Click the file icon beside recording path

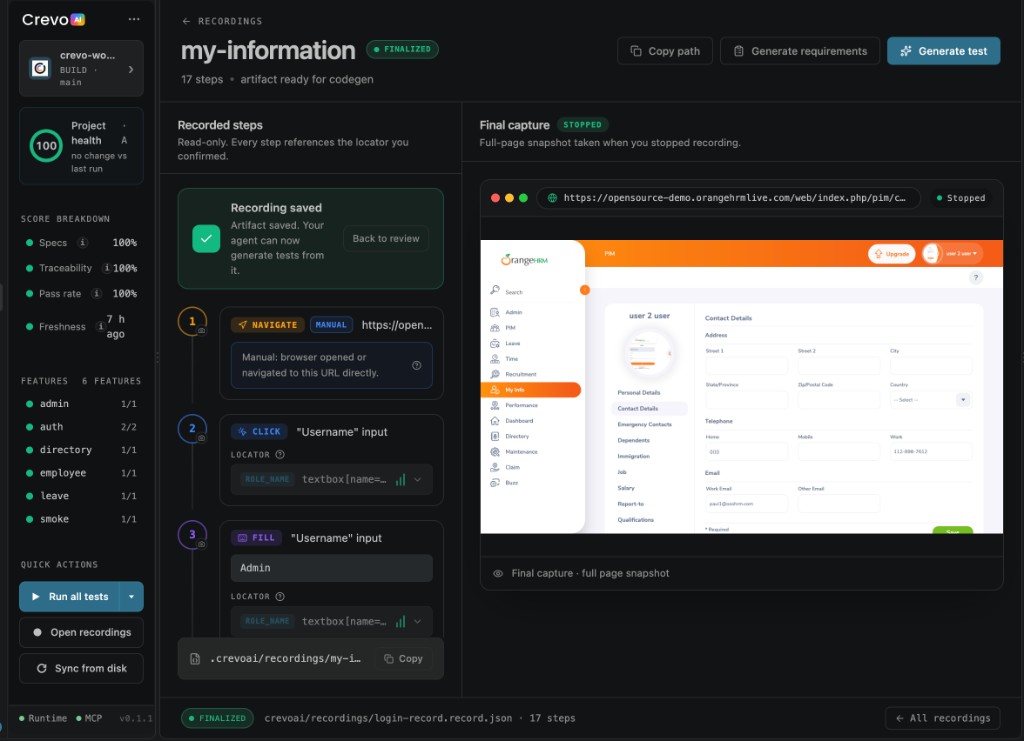click(195, 659)
